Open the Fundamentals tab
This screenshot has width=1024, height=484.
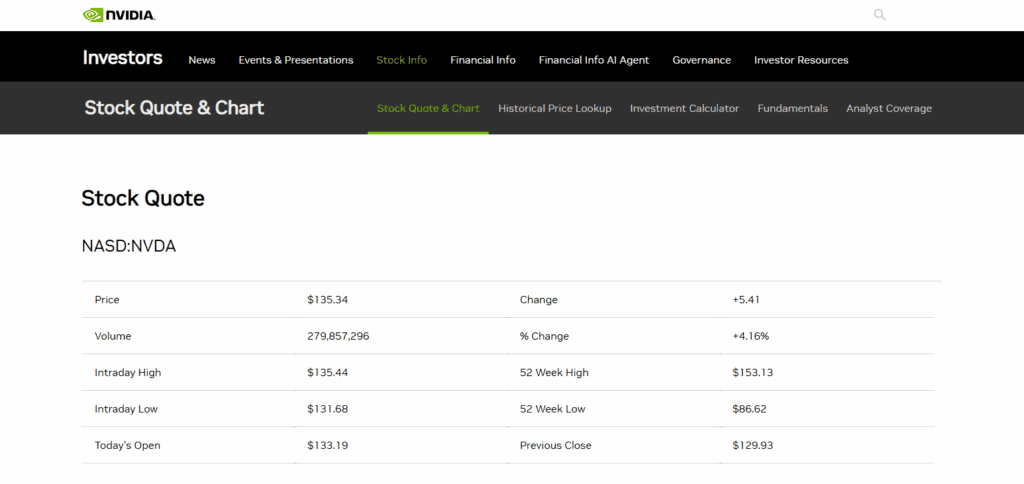tap(793, 108)
